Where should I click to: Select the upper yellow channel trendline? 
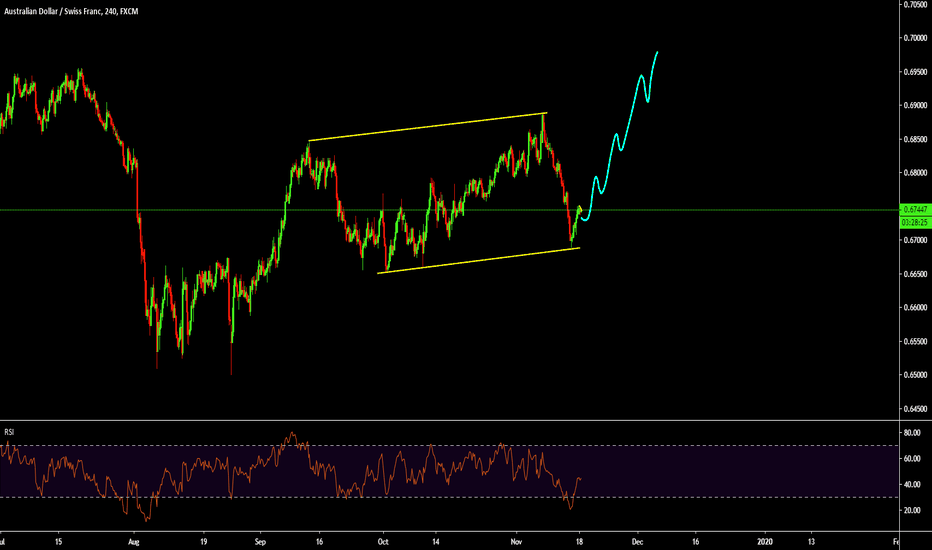point(420,127)
